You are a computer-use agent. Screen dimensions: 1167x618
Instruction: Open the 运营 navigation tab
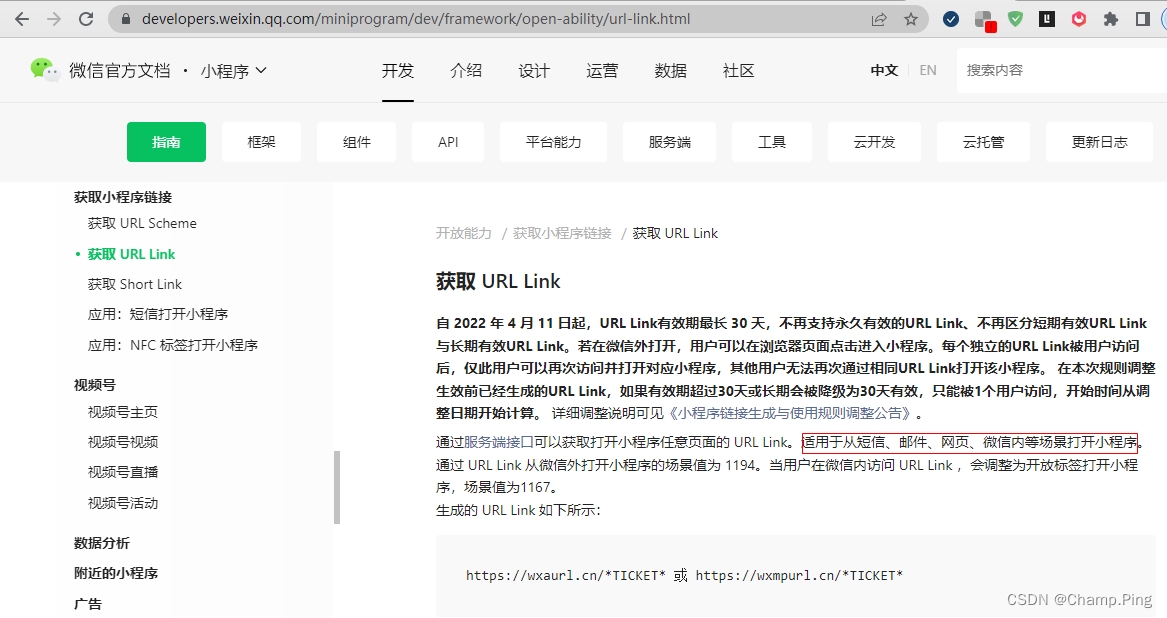(x=602, y=71)
